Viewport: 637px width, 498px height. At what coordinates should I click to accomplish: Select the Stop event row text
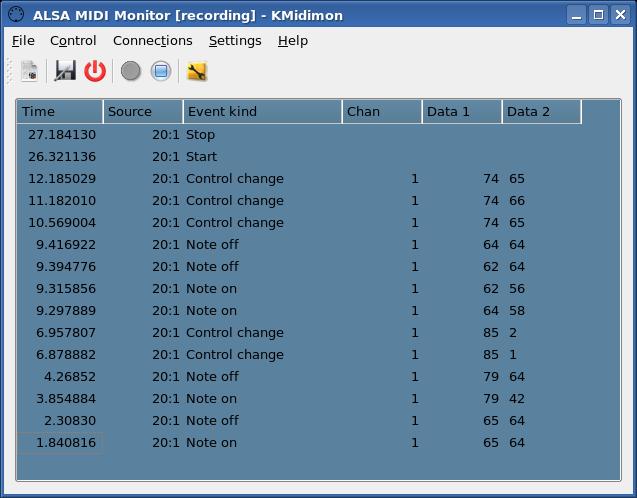[x=200, y=134]
